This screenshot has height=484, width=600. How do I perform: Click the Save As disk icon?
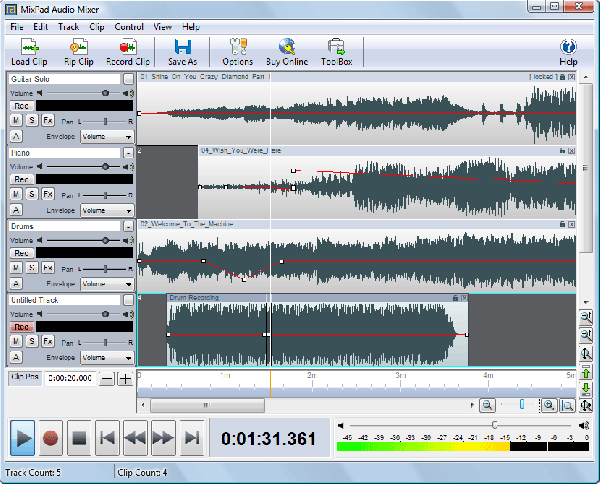pyautogui.click(x=183, y=46)
